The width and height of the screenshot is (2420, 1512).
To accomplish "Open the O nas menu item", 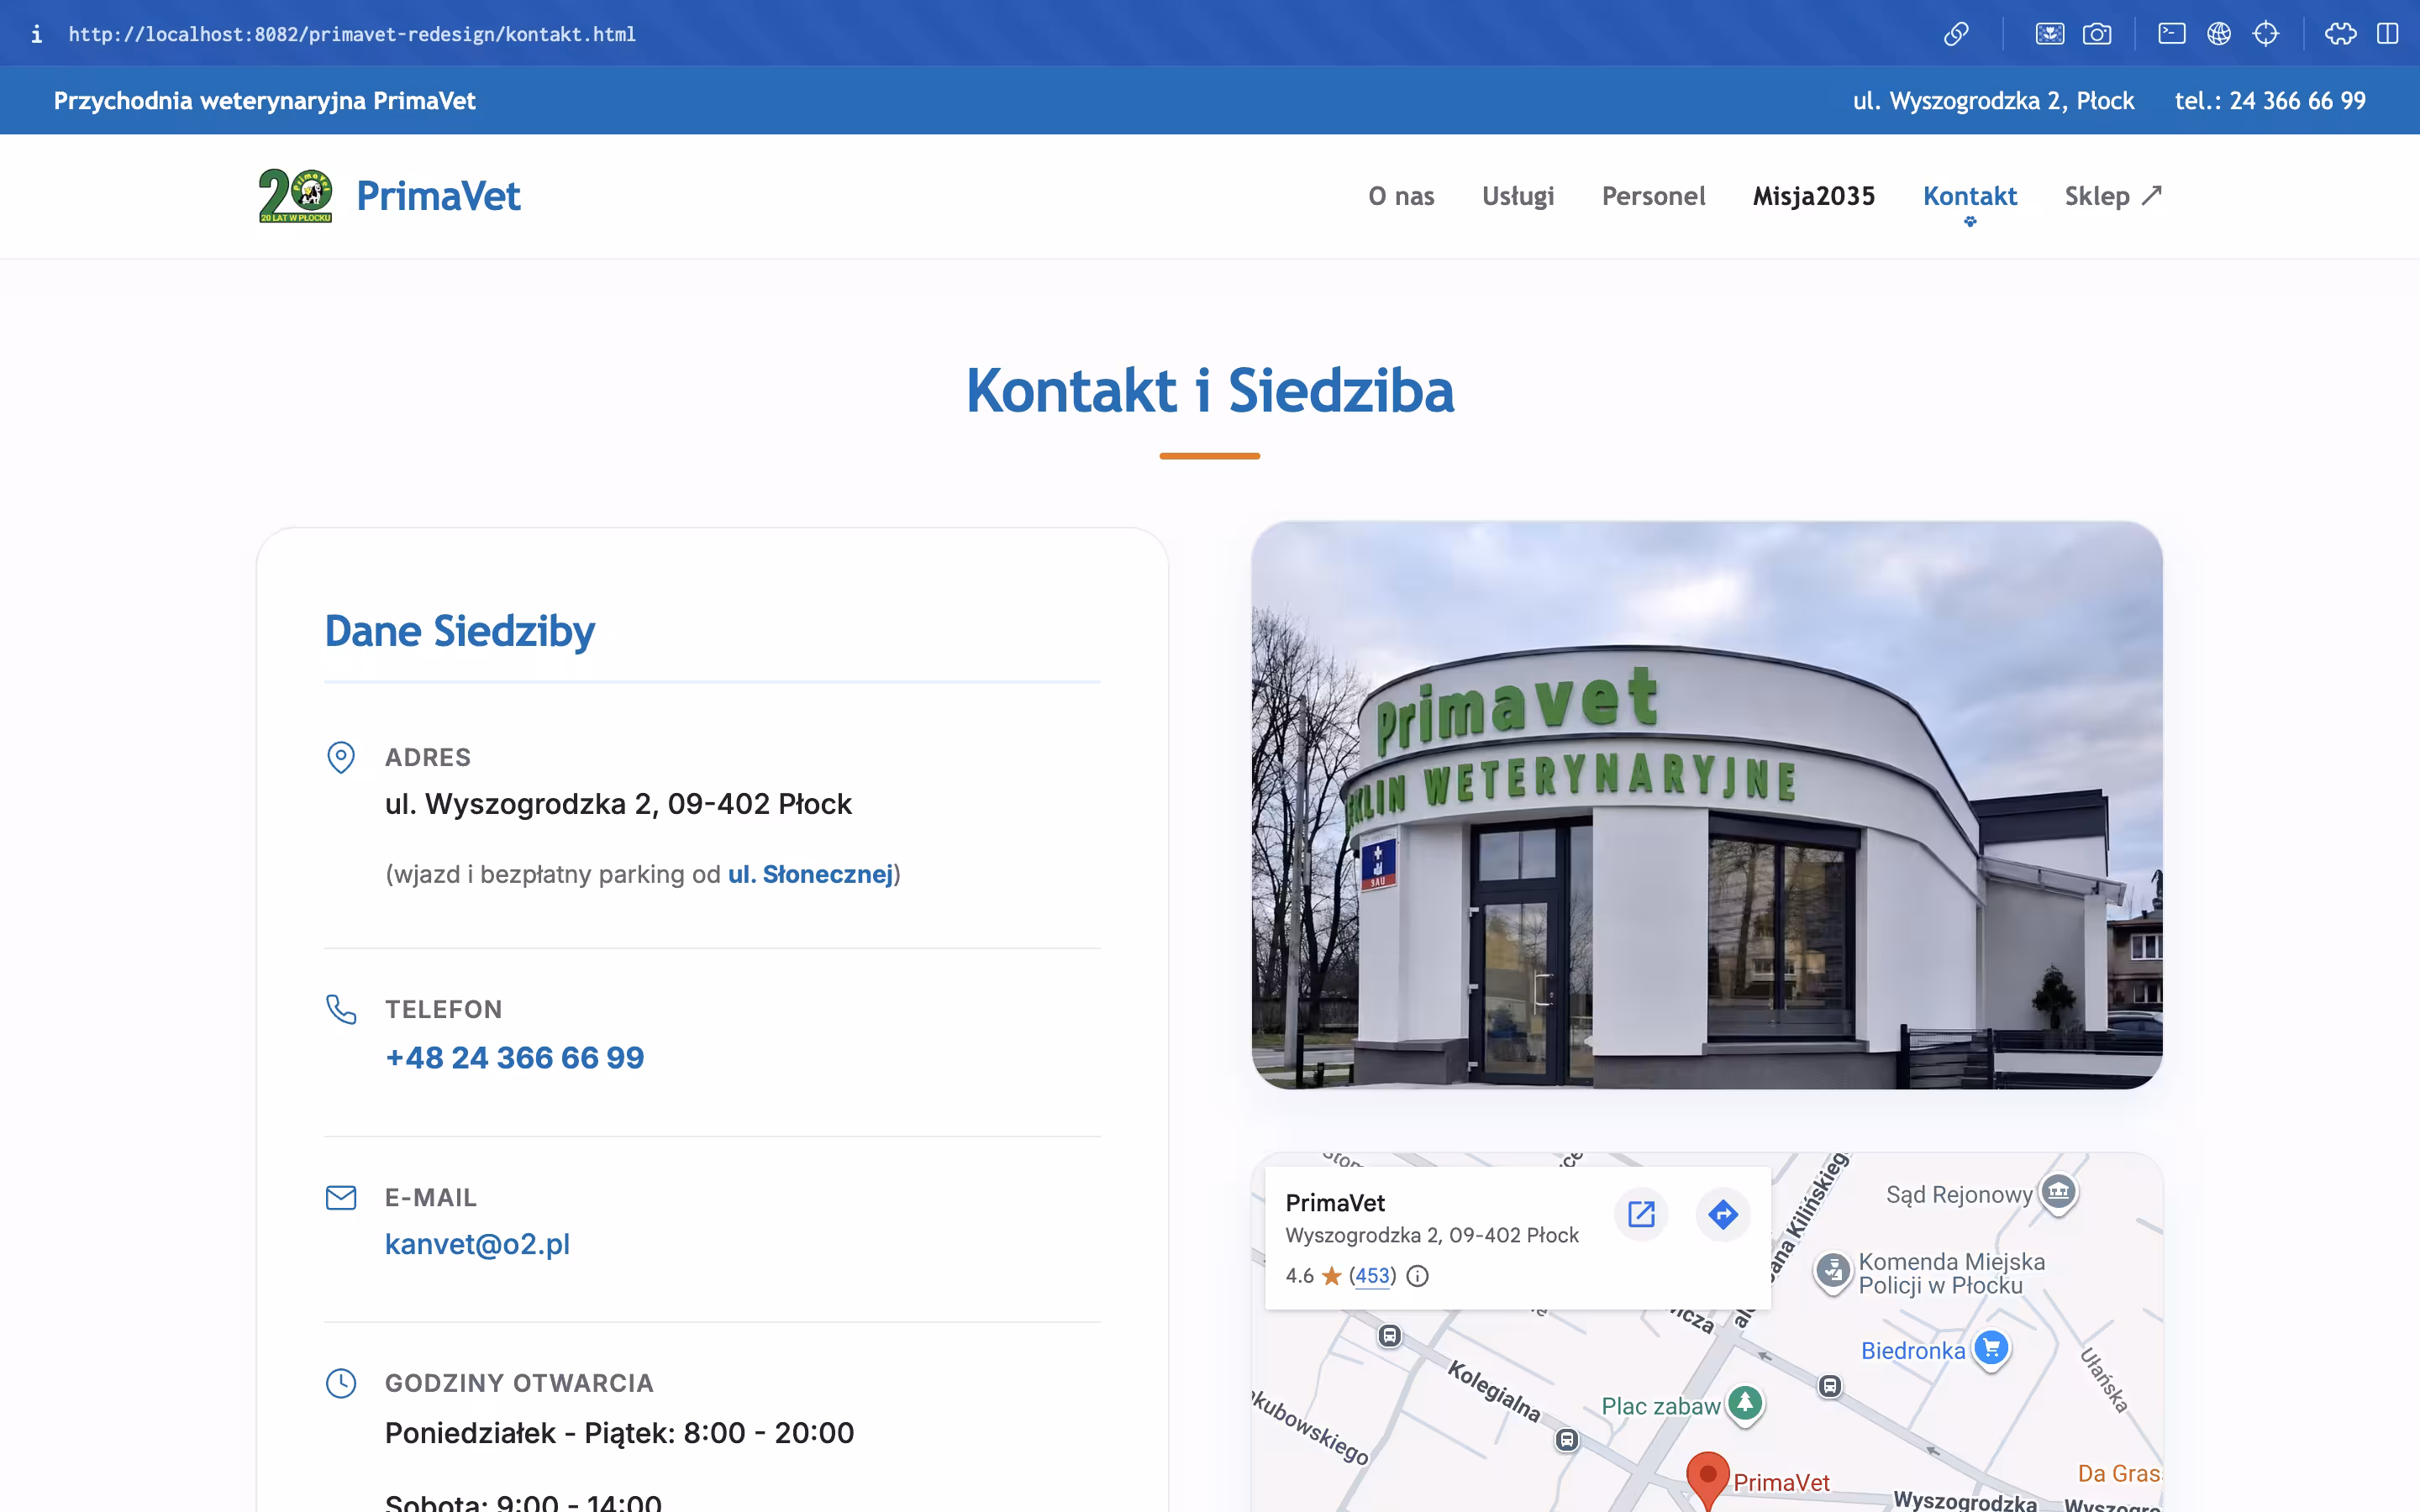I will 1401,196.
